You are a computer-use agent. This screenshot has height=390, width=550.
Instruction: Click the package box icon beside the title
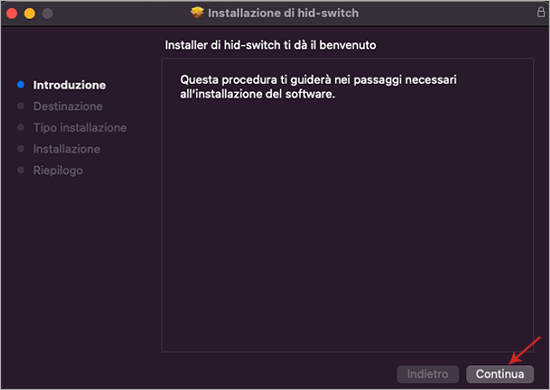[x=197, y=13]
